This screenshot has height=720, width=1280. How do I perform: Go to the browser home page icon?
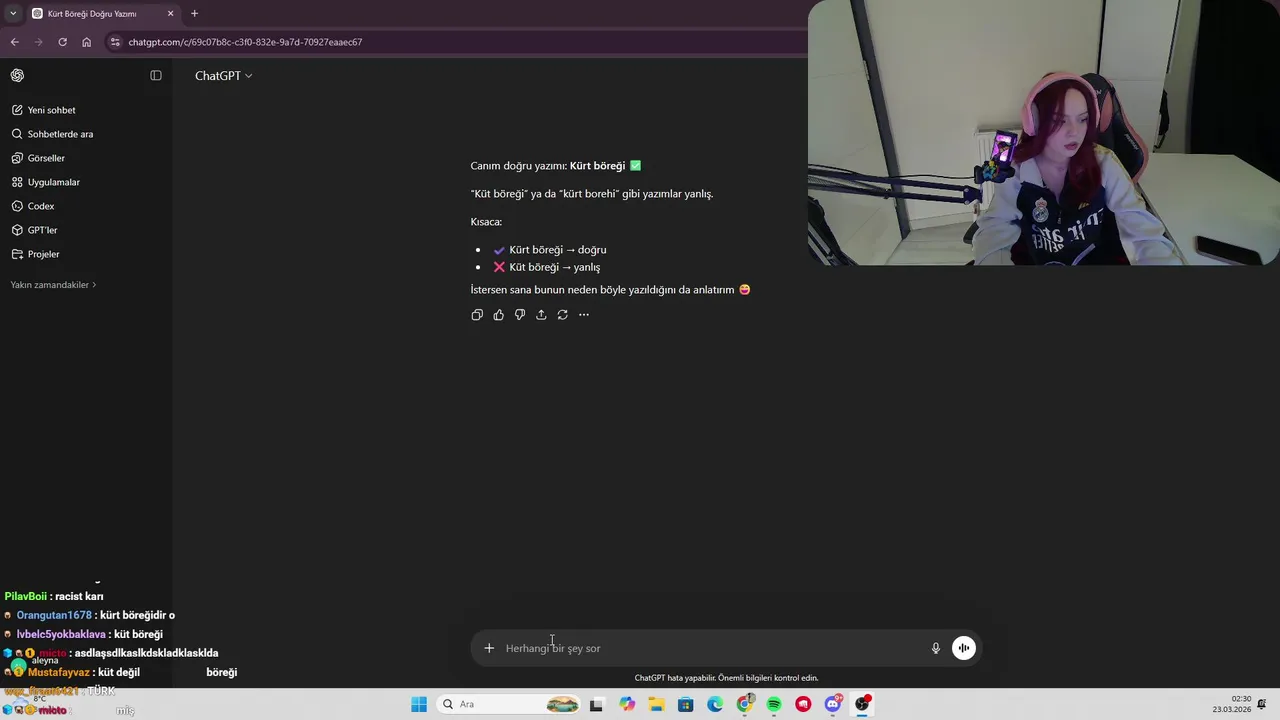(x=87, y=42)
